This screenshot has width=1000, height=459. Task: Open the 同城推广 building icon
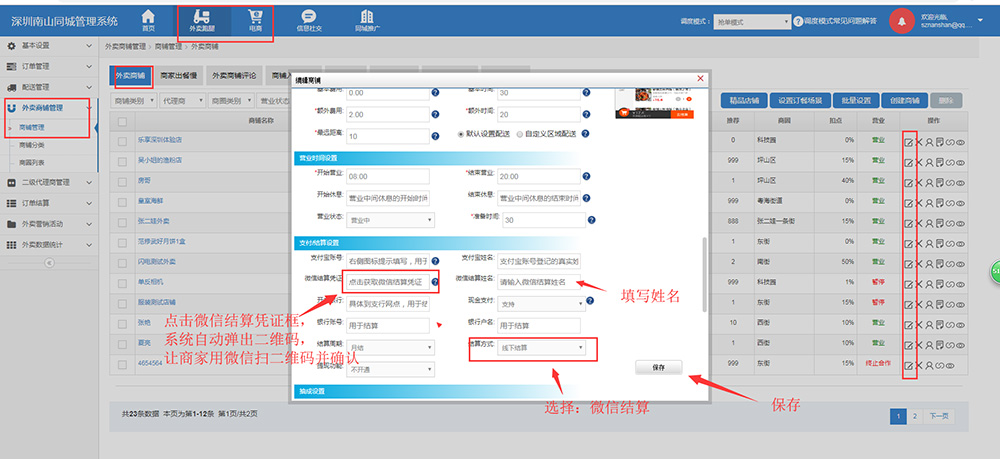pyautogui.click(x=367, y=20)
